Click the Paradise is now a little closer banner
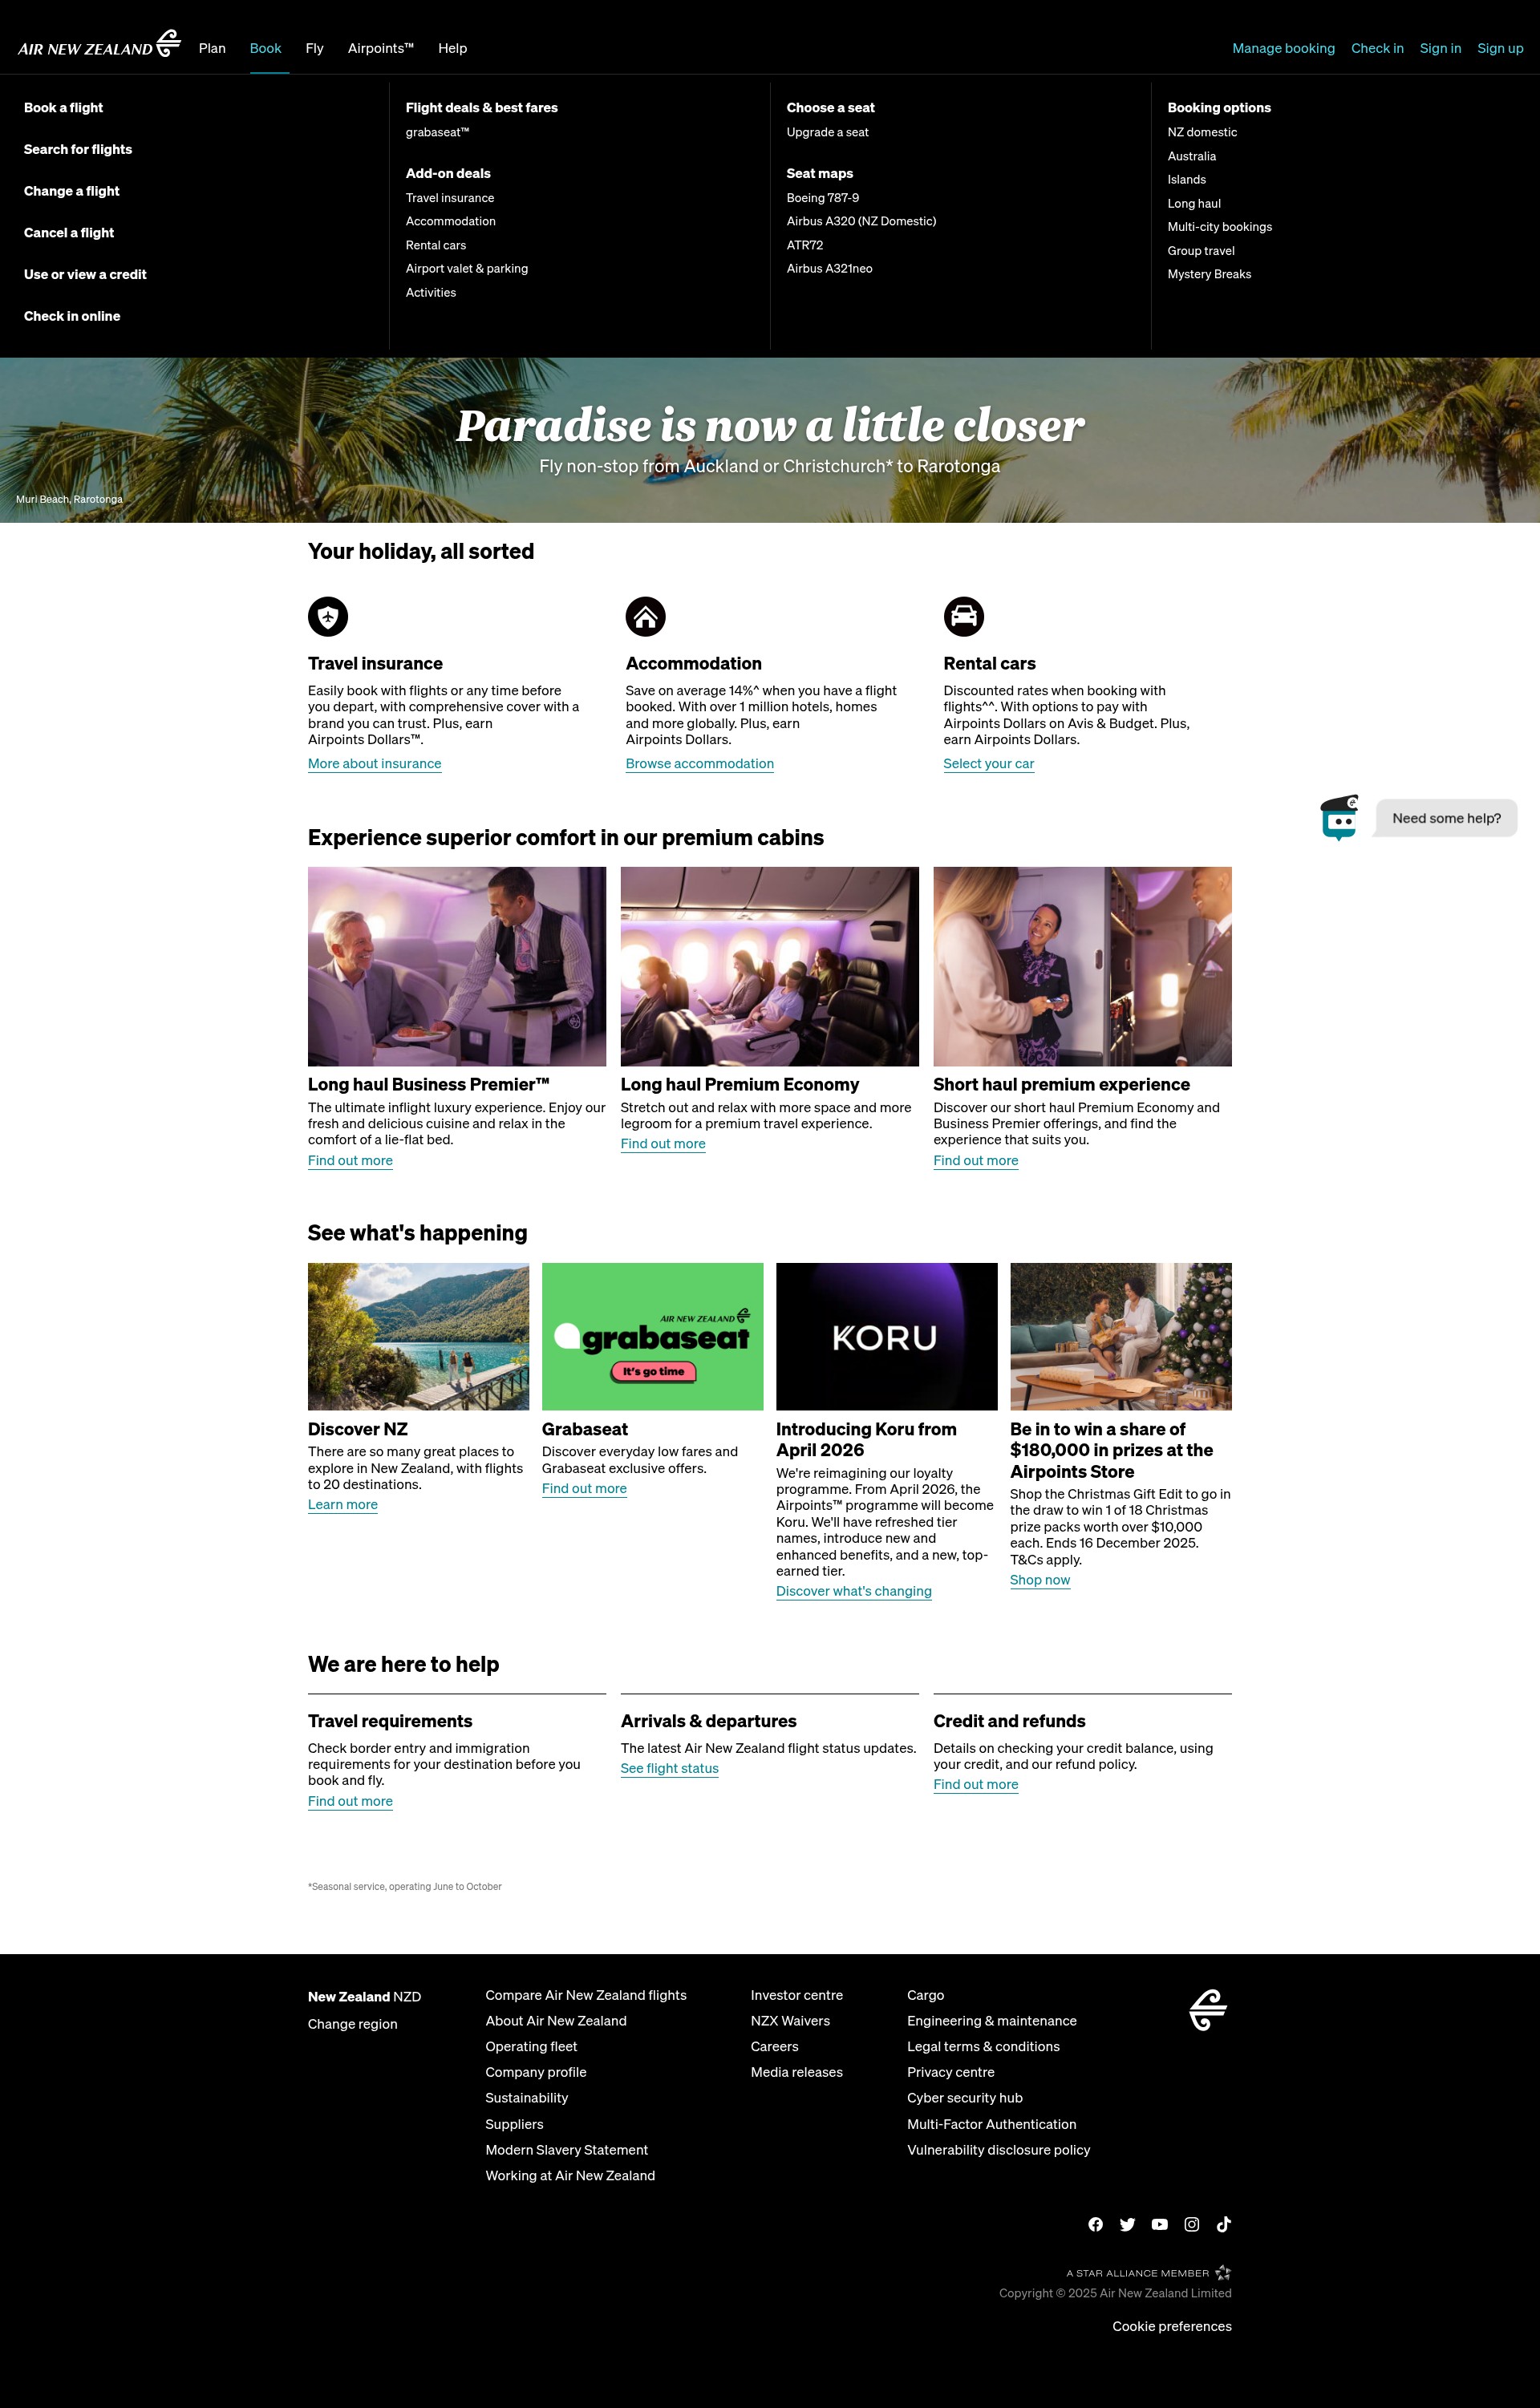 [770, 440]
